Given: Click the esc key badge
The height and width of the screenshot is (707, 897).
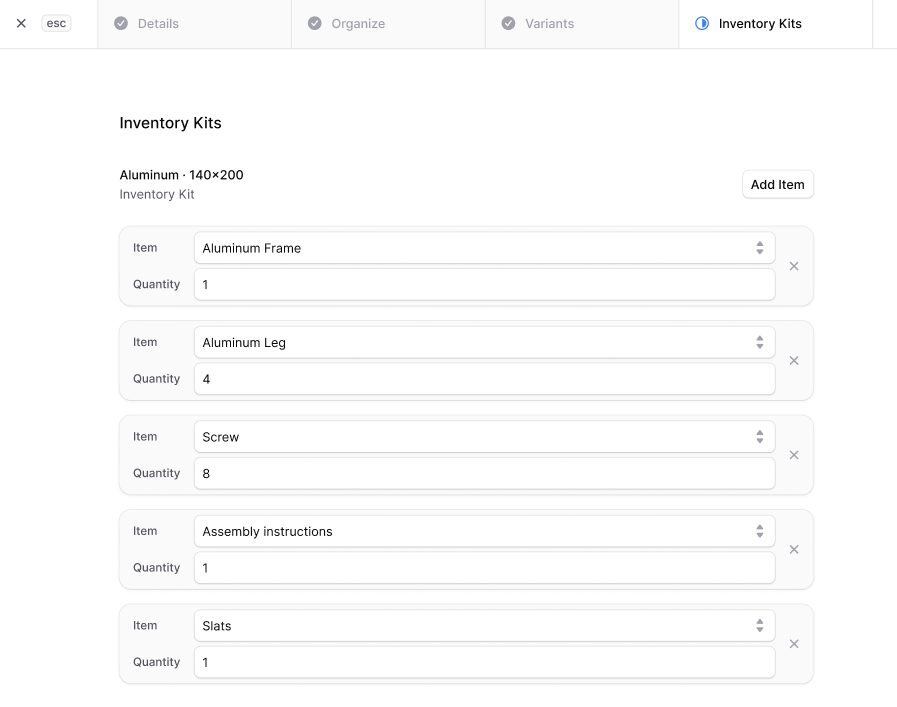Looking at the screenshot, I should click(56, 23).
